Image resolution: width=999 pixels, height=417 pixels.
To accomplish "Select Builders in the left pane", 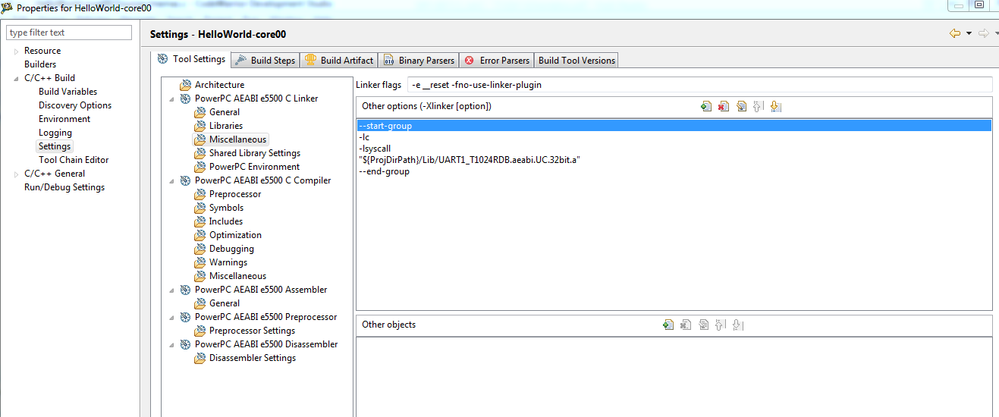I will click(40, 64).
